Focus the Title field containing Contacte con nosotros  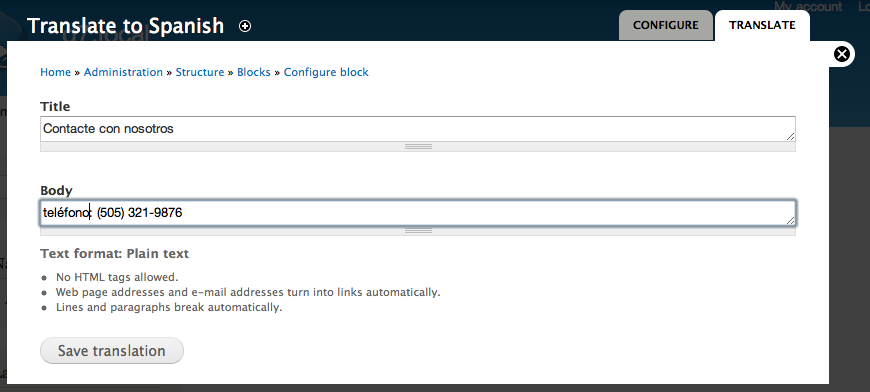point(417,129)
